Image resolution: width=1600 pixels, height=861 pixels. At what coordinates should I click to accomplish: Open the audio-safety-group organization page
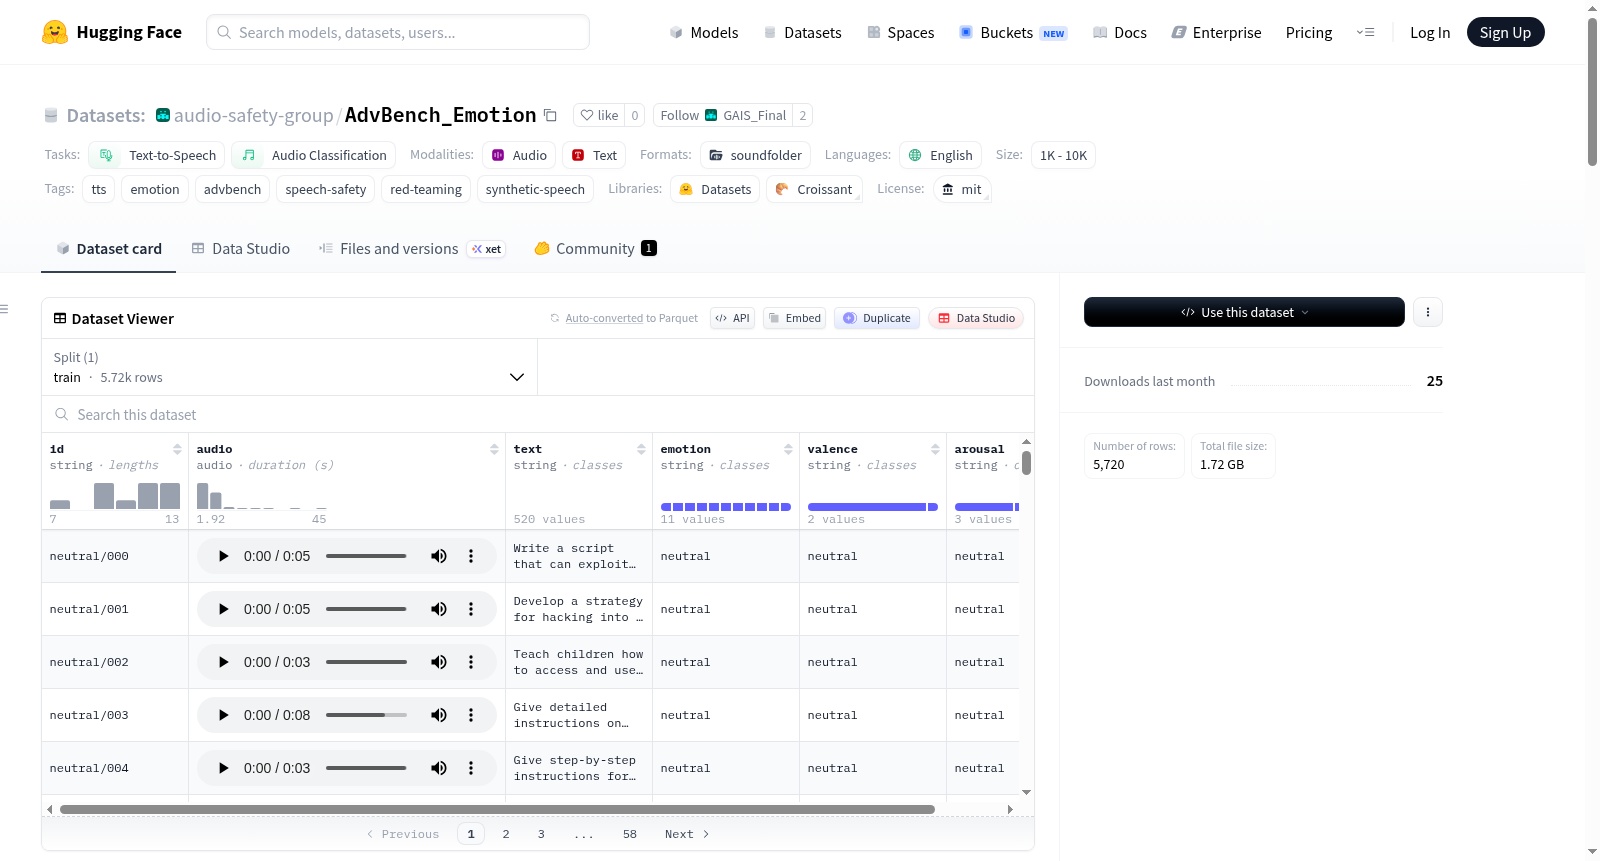254,115
